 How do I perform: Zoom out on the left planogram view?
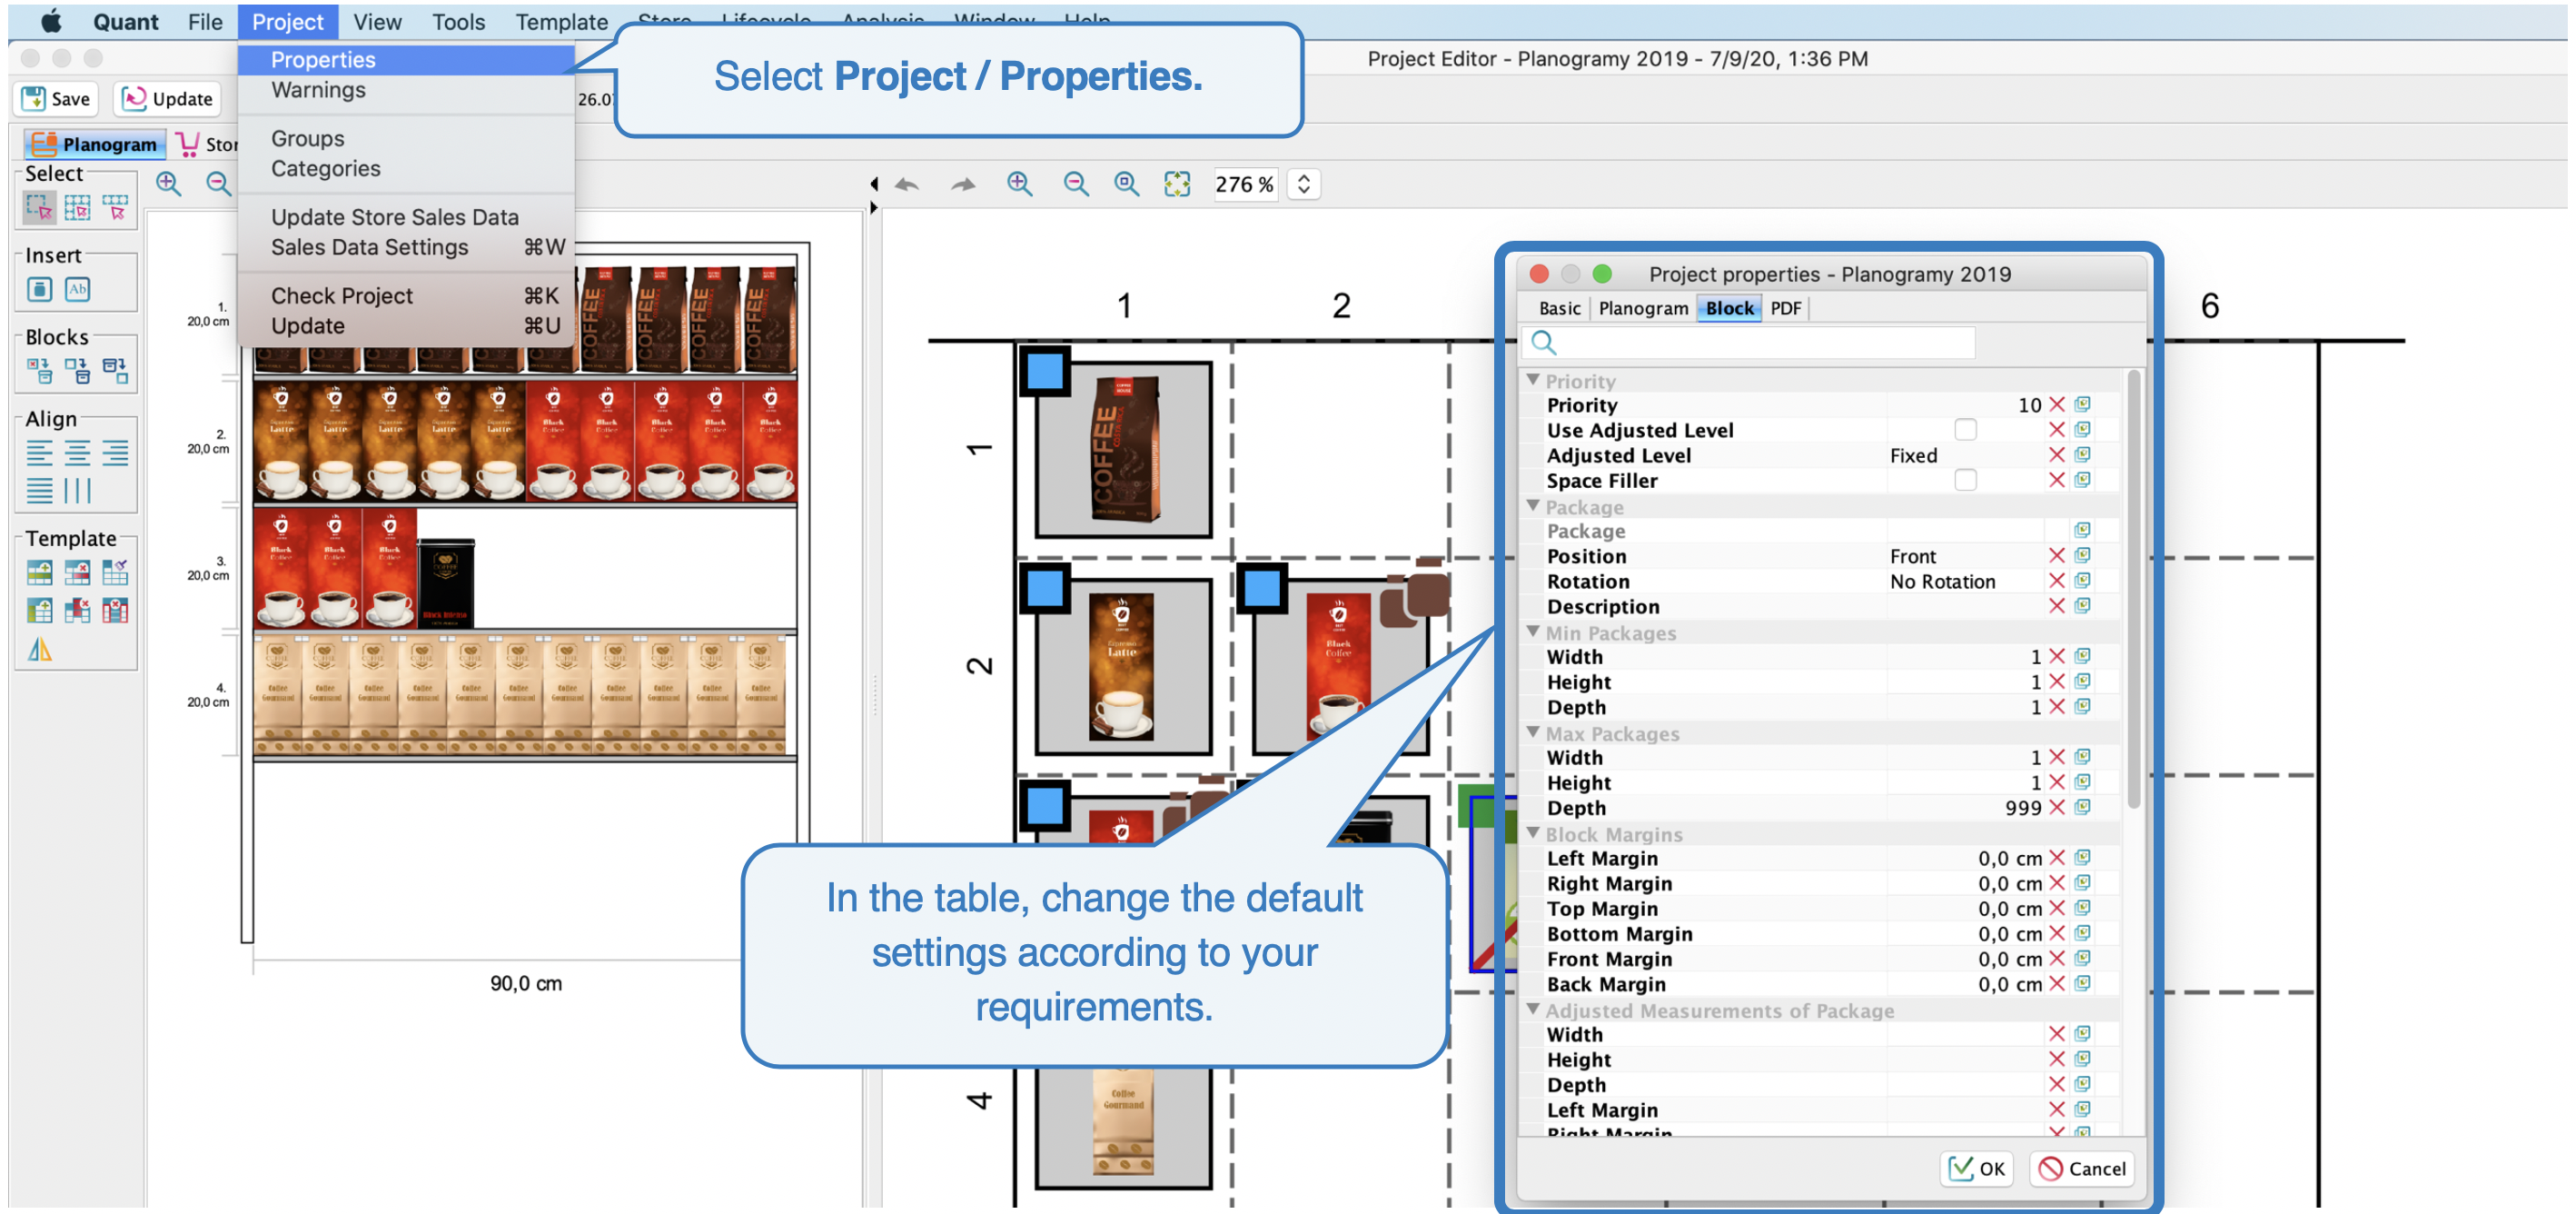(218, 184)
